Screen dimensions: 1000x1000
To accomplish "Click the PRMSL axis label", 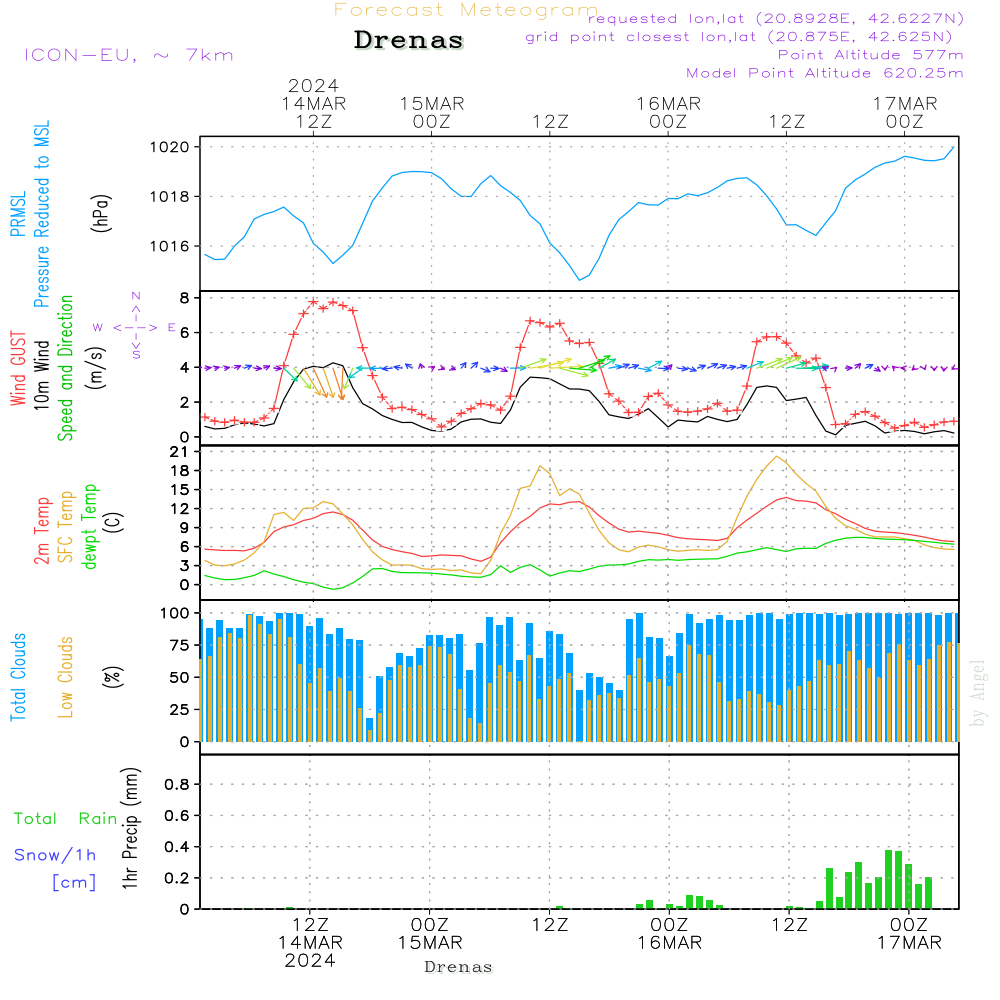I will (18, 213).
